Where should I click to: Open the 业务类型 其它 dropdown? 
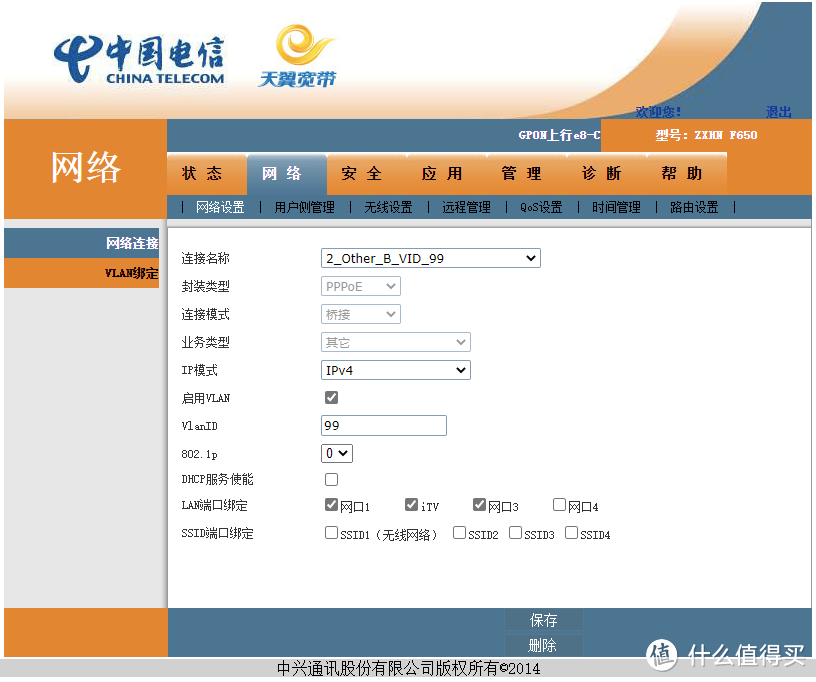coord(396,342)
